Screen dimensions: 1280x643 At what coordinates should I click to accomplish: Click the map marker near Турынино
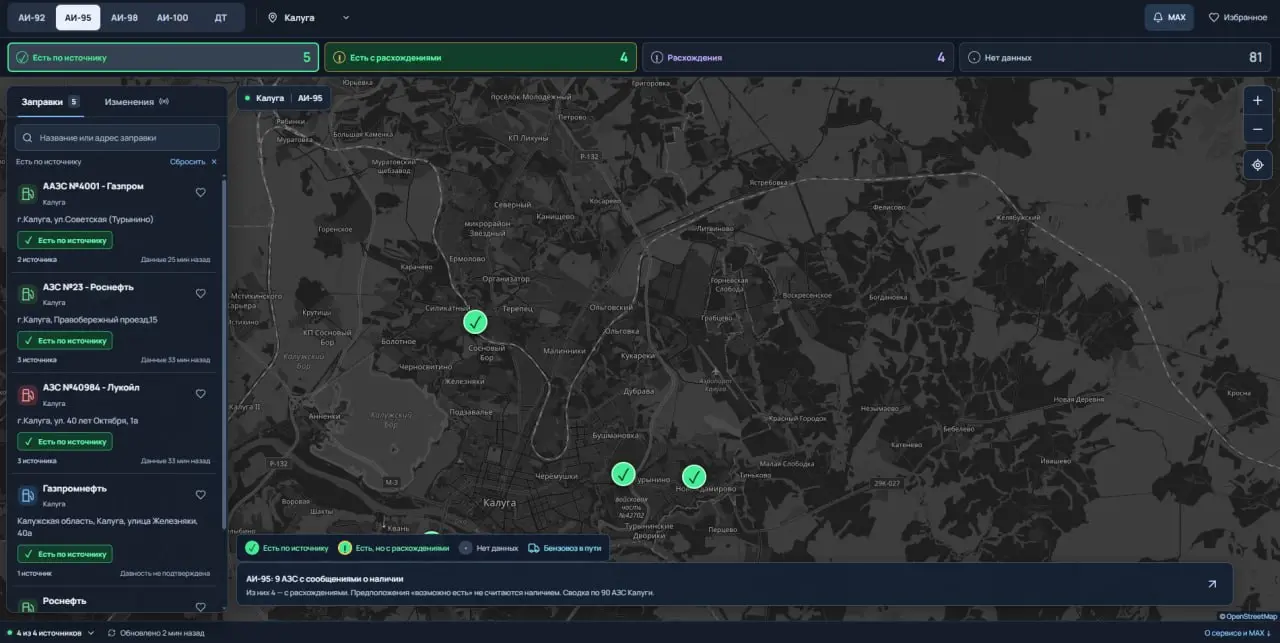tap(623, 474)
